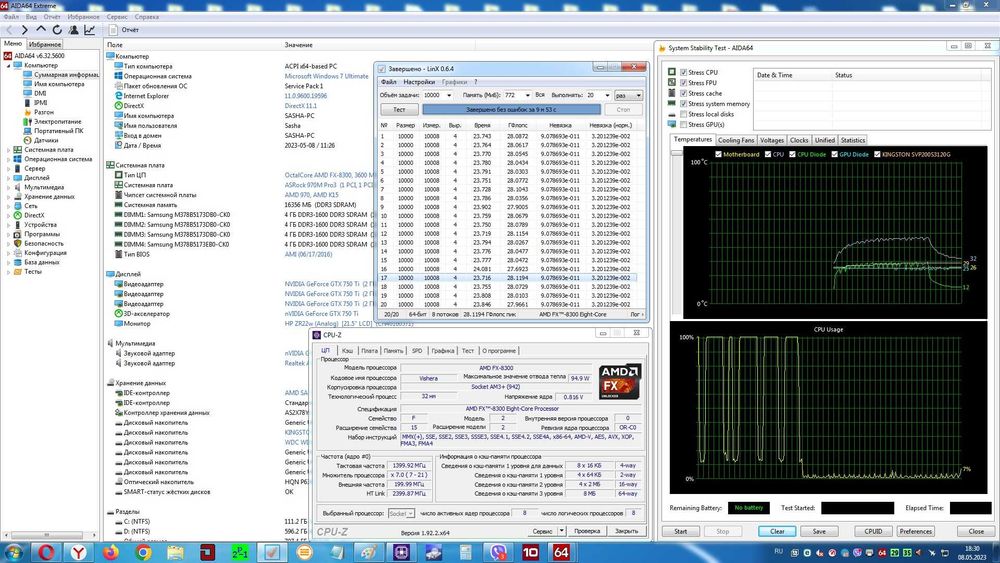The height and width of the screenshot is (563, 1000).
Task: Switch to Voltages tab
Action: [x=772, y=140]
